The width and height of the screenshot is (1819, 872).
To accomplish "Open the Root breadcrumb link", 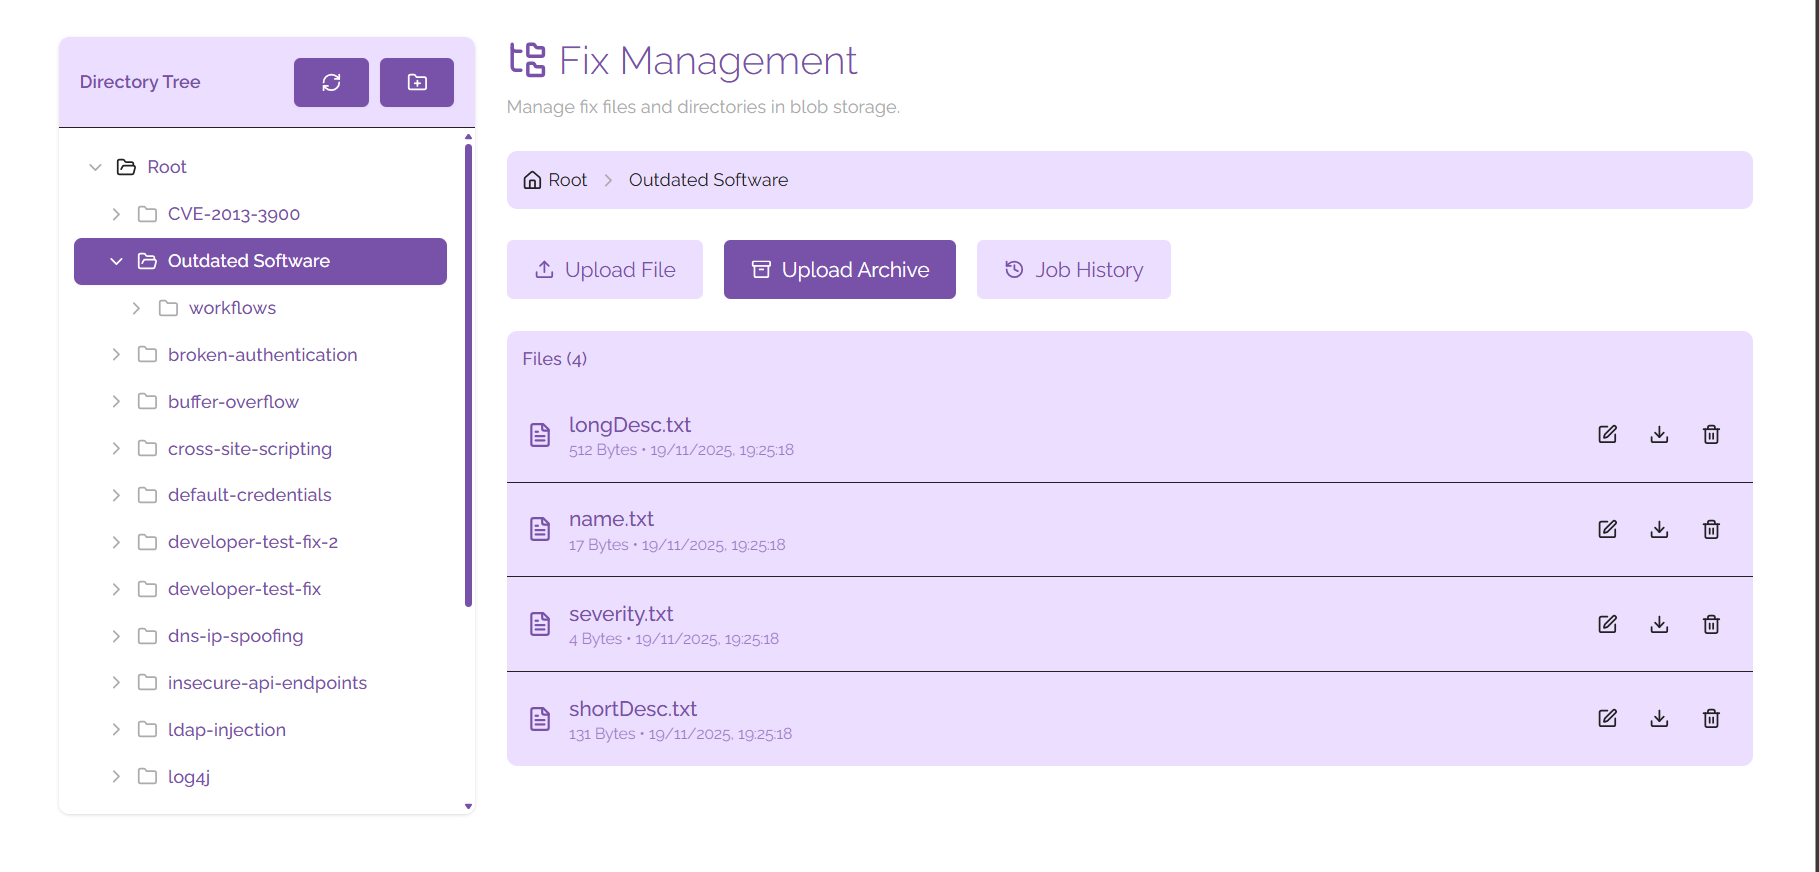I will tap(568, 179).
